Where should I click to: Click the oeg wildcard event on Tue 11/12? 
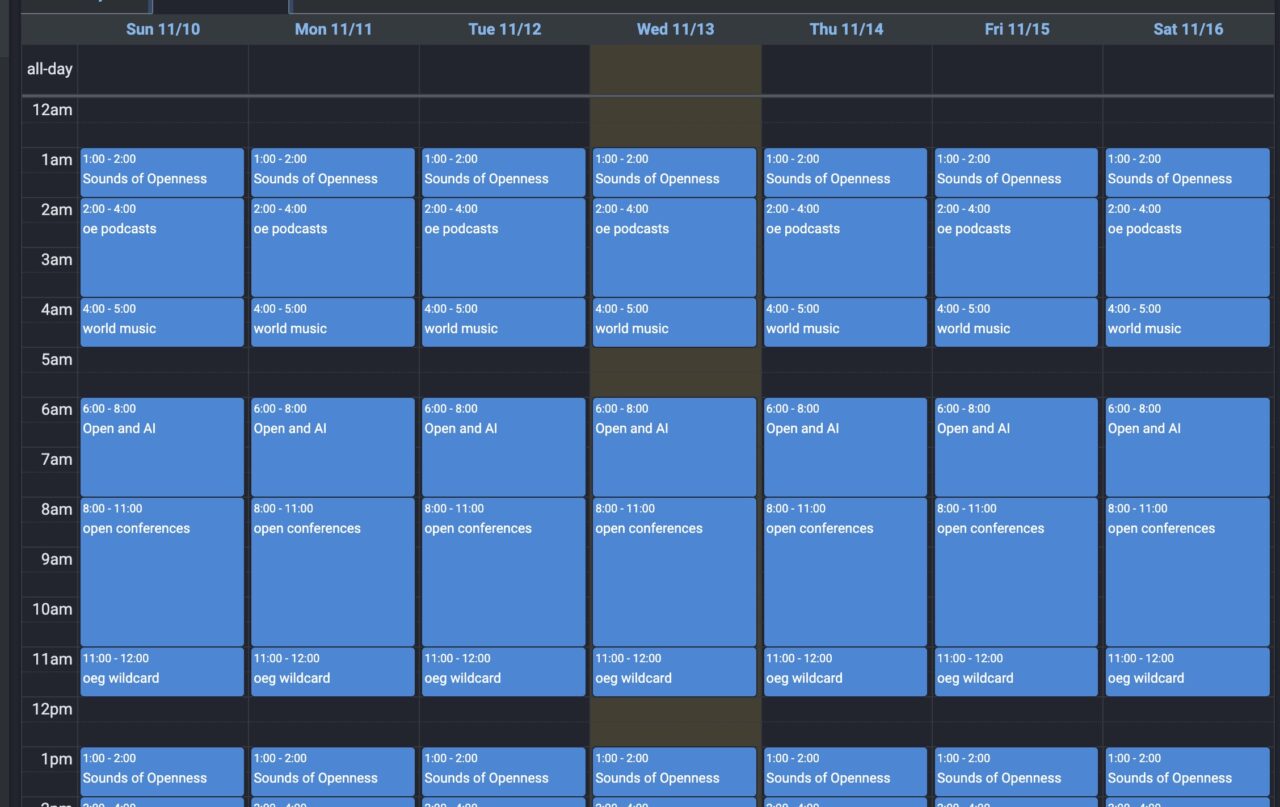504,672
